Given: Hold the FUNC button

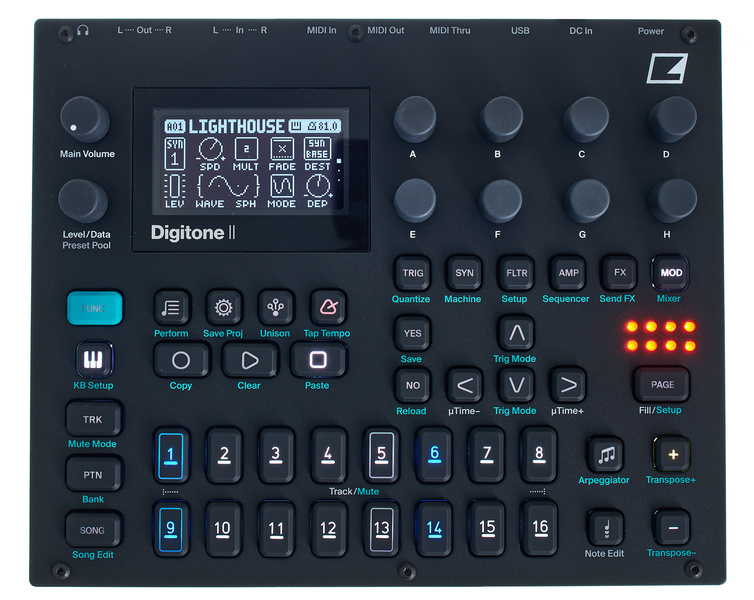Looking at the screenshot, I should coord(94,308).
